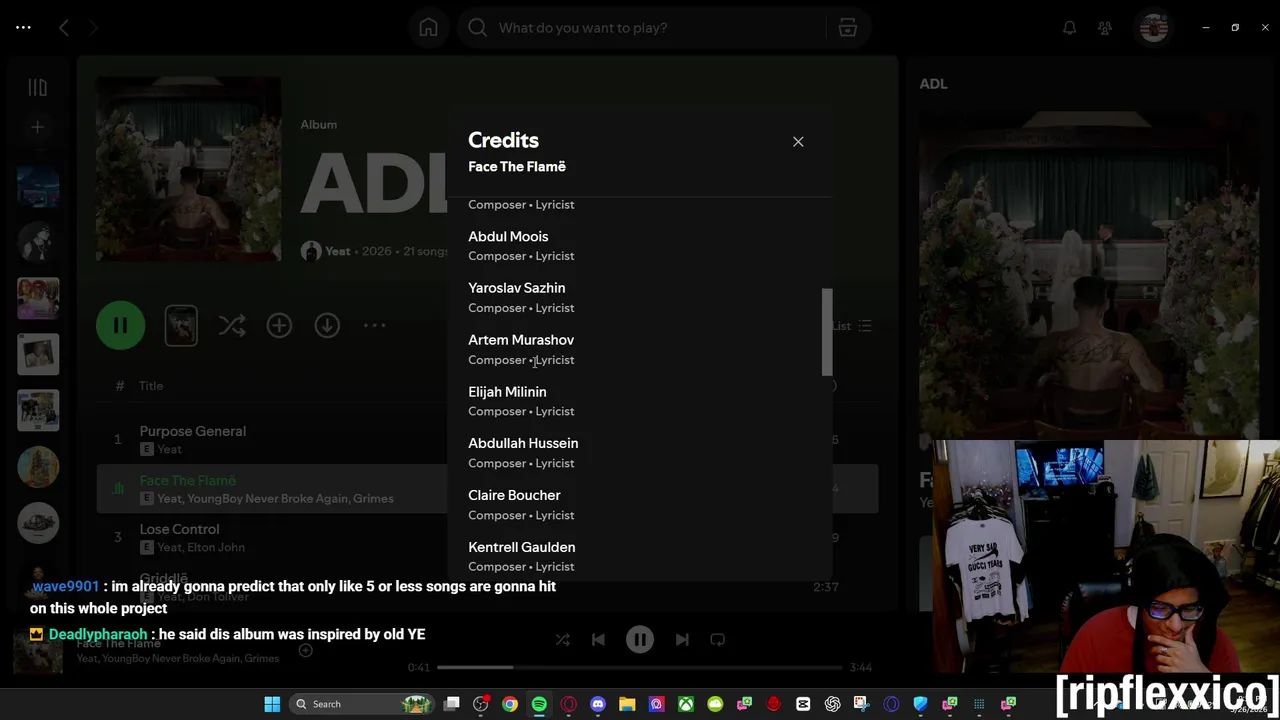Viewport: 1280px width, 720px height.
Task: Click the Credits dialog scrollbar
Action: (x=827, y=332)
